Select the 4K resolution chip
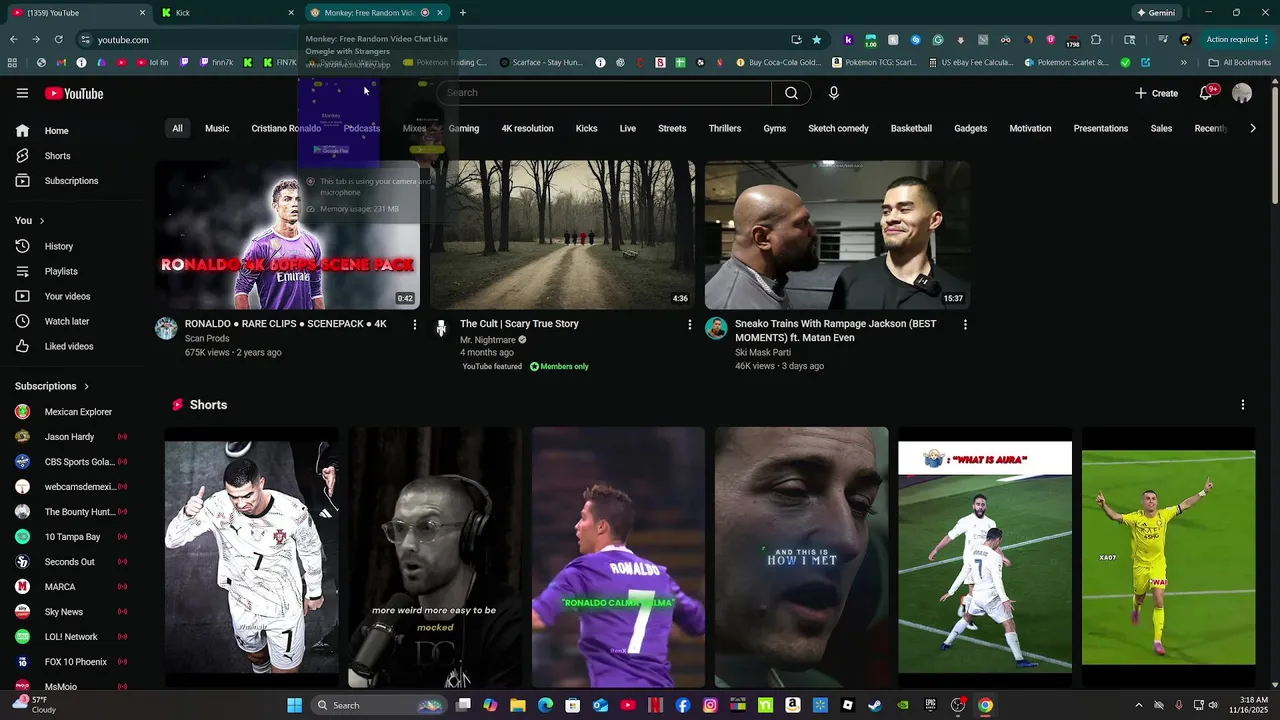The image size is (1280, 720). pyautogui.click(x=527, y=129)
